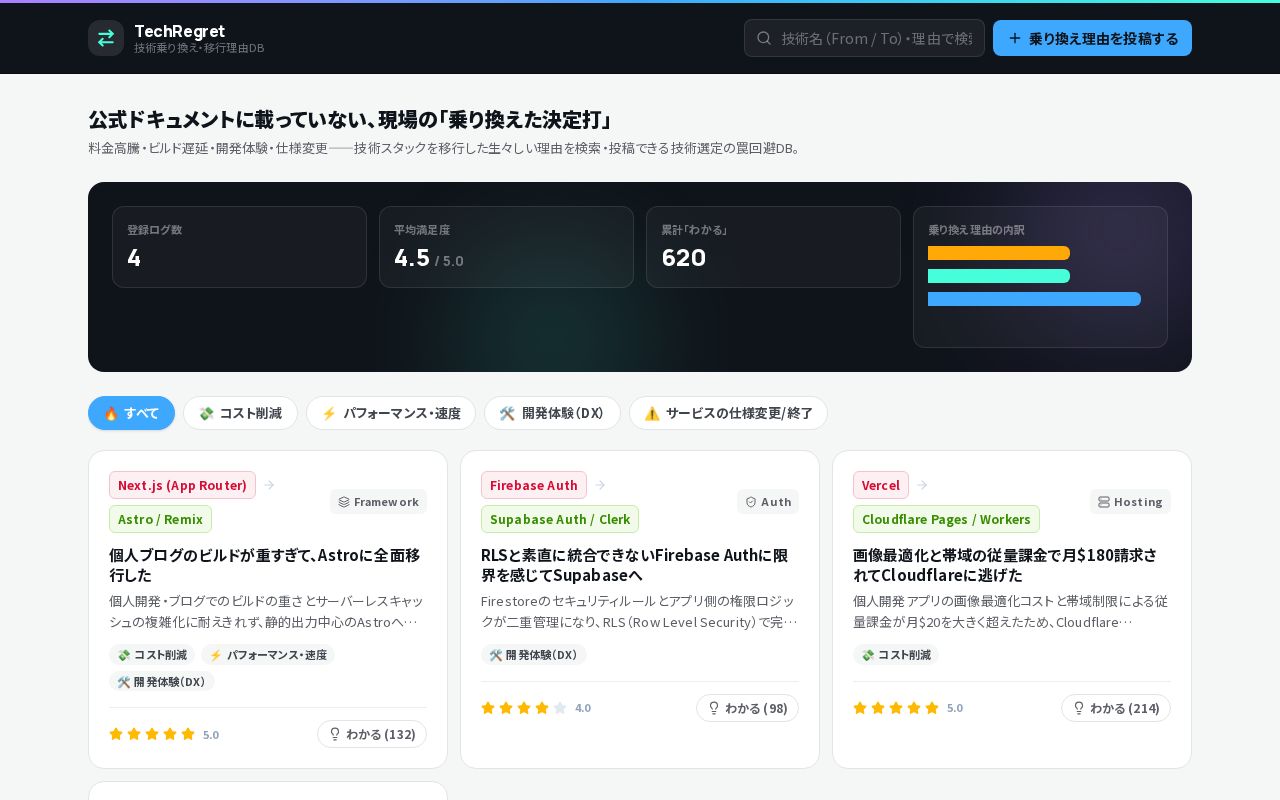Click the Astro / Remix tag
The image size is (1280, 800).
pos(160,519)
